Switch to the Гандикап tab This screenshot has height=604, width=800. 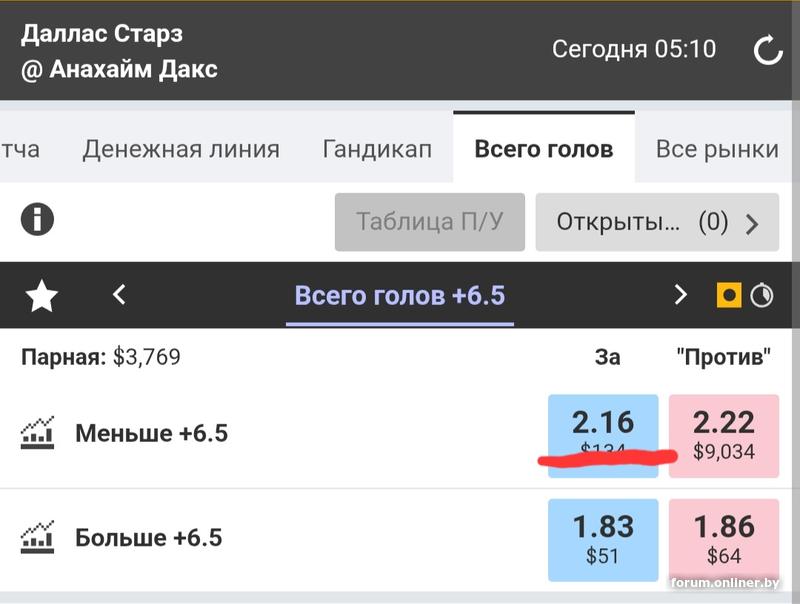pyautogui.click(x=377, y=150)
